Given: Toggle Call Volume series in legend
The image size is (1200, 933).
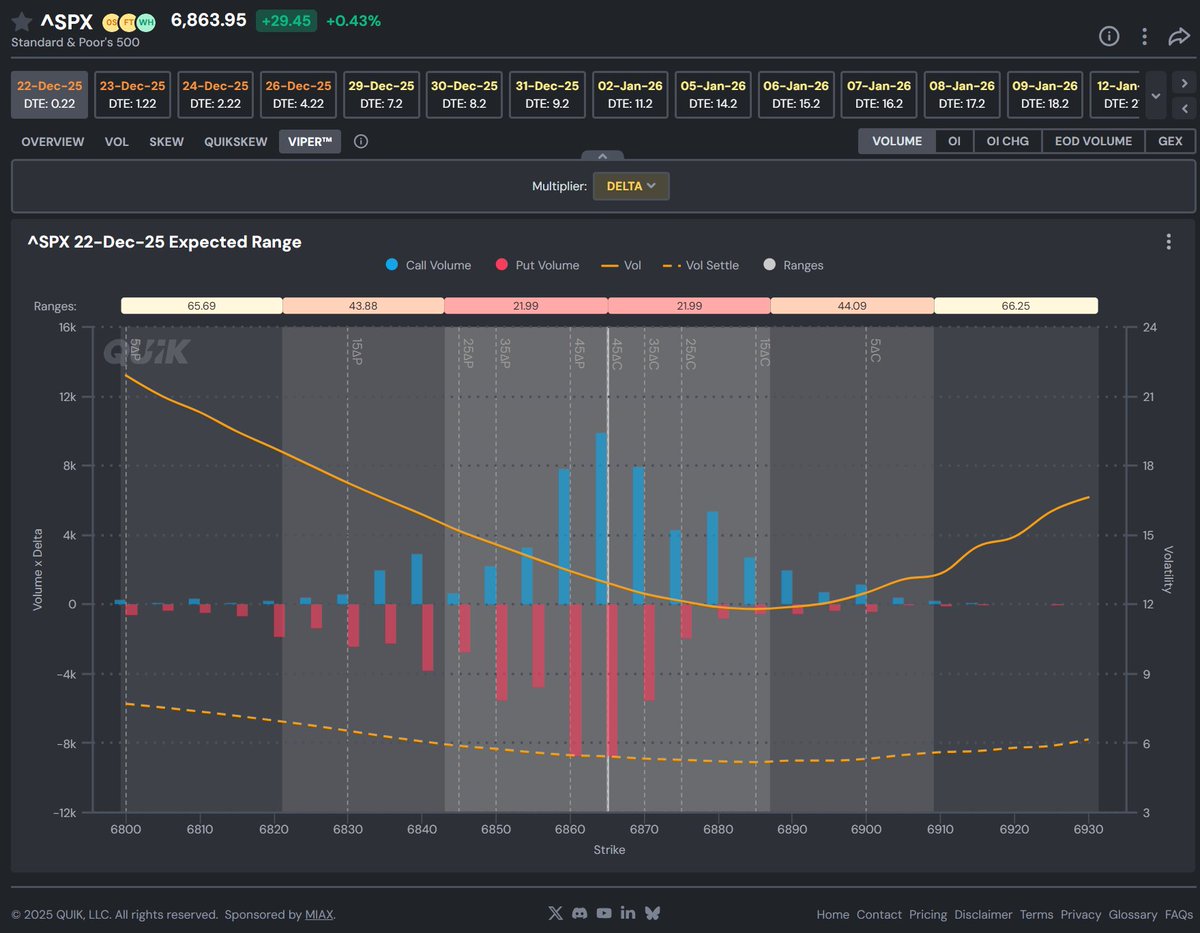Looking at the screenshot, I should tap(428, 265).
